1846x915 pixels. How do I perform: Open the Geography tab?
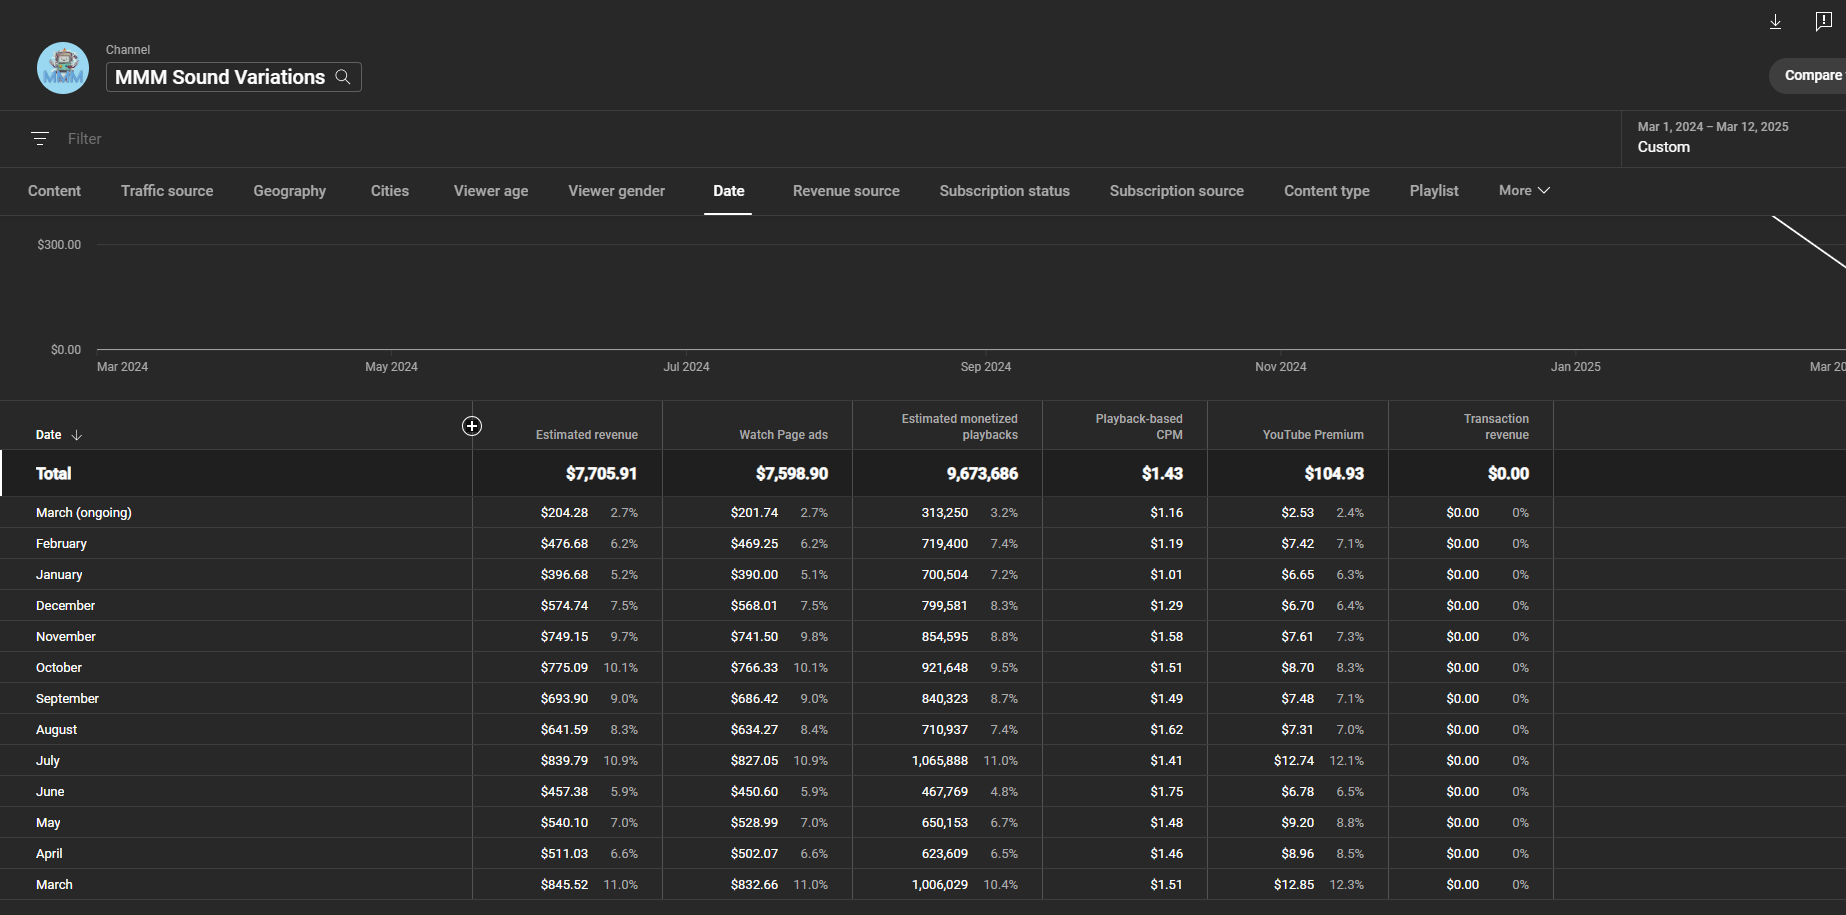290,191
